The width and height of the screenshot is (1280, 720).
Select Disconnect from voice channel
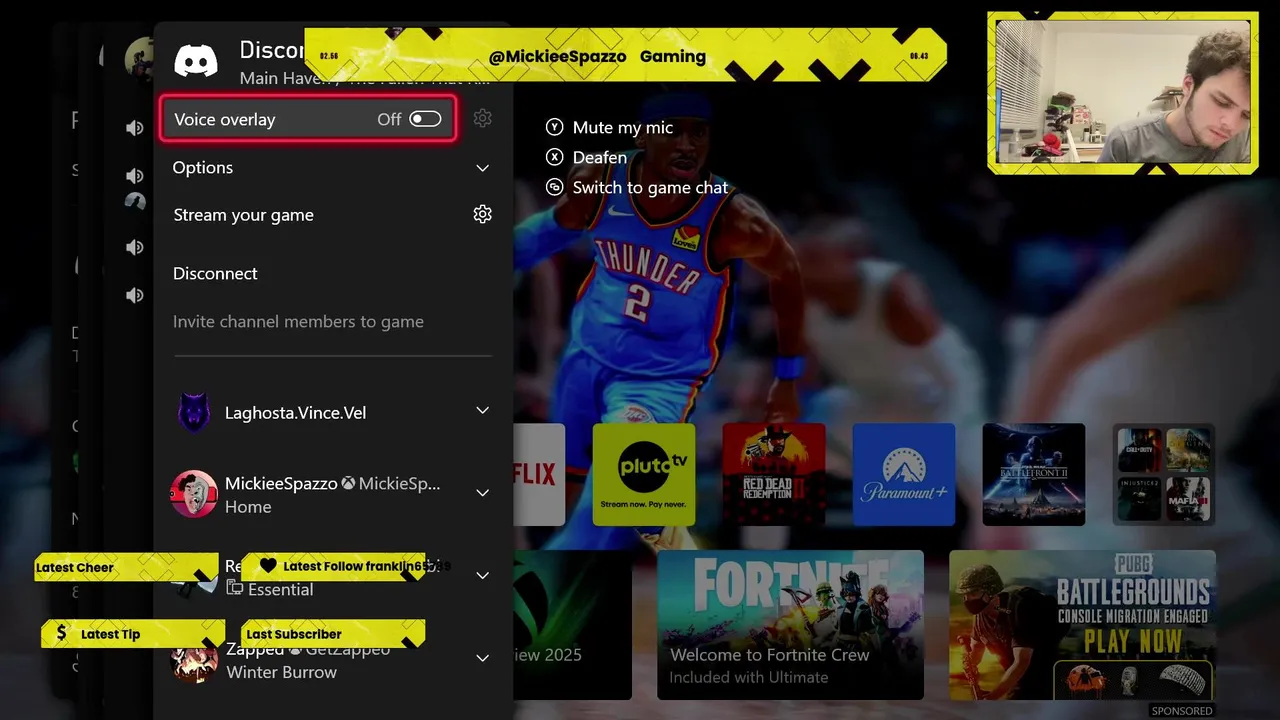click(215, 273)
